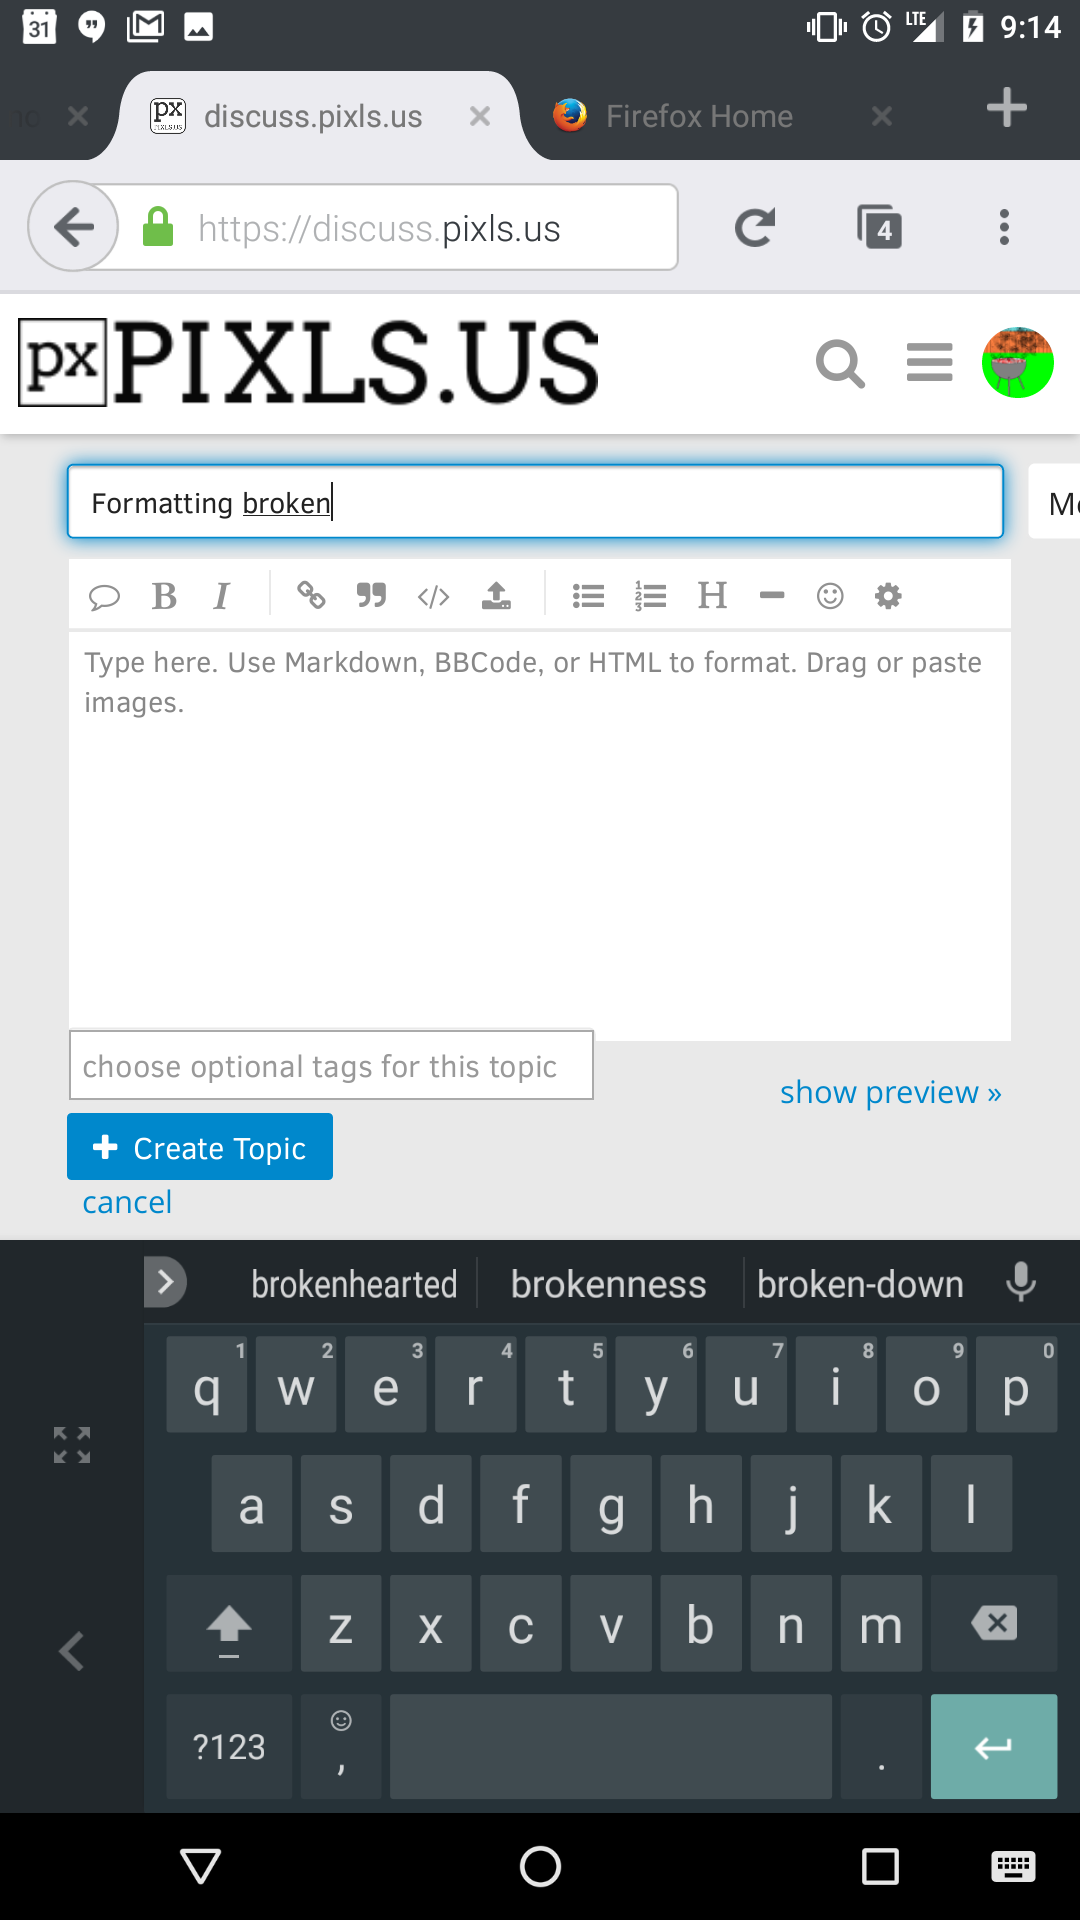Switch to the Firefox Home tab
Image resolution: width=1080 pixels, height=1920 pixels.
click(x=698, y=115)
